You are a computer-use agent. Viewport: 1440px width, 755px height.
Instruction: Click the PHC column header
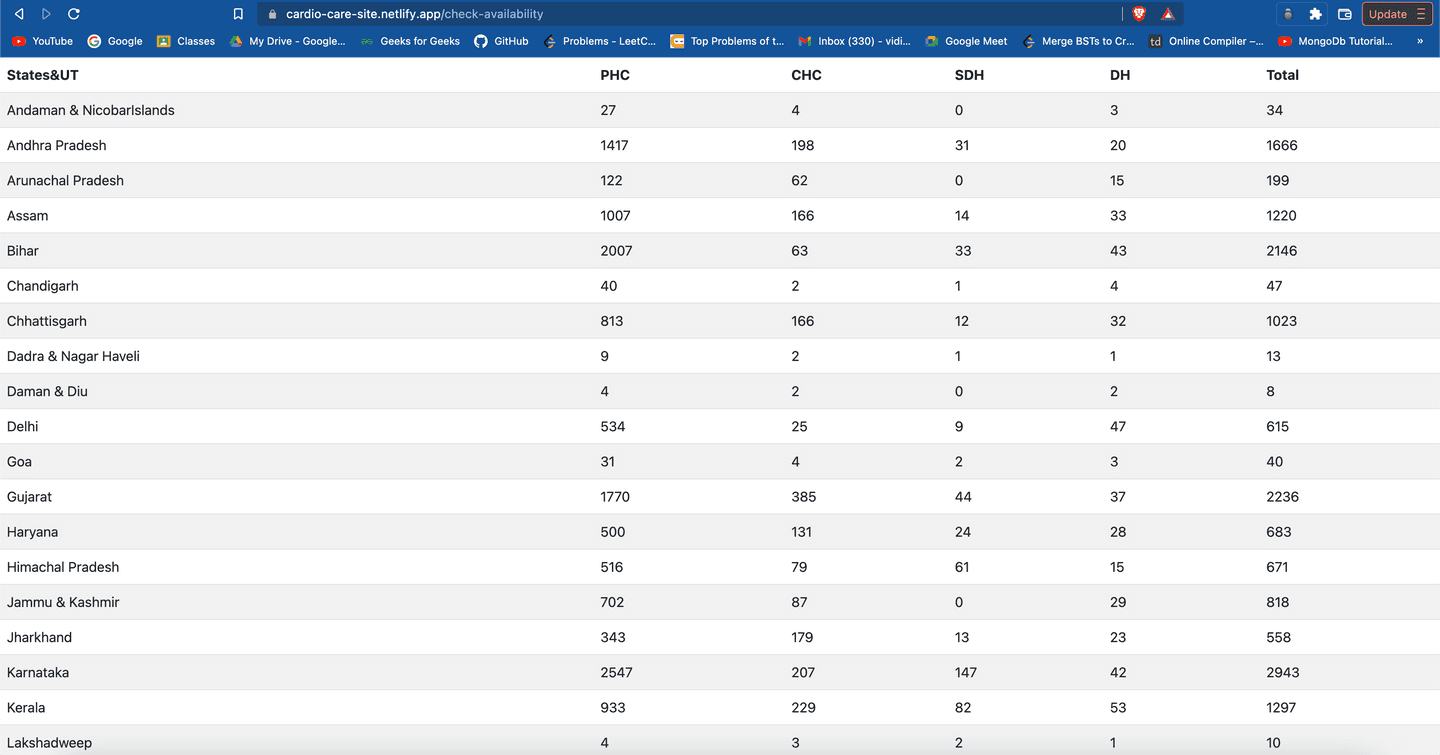coord(615,75)
